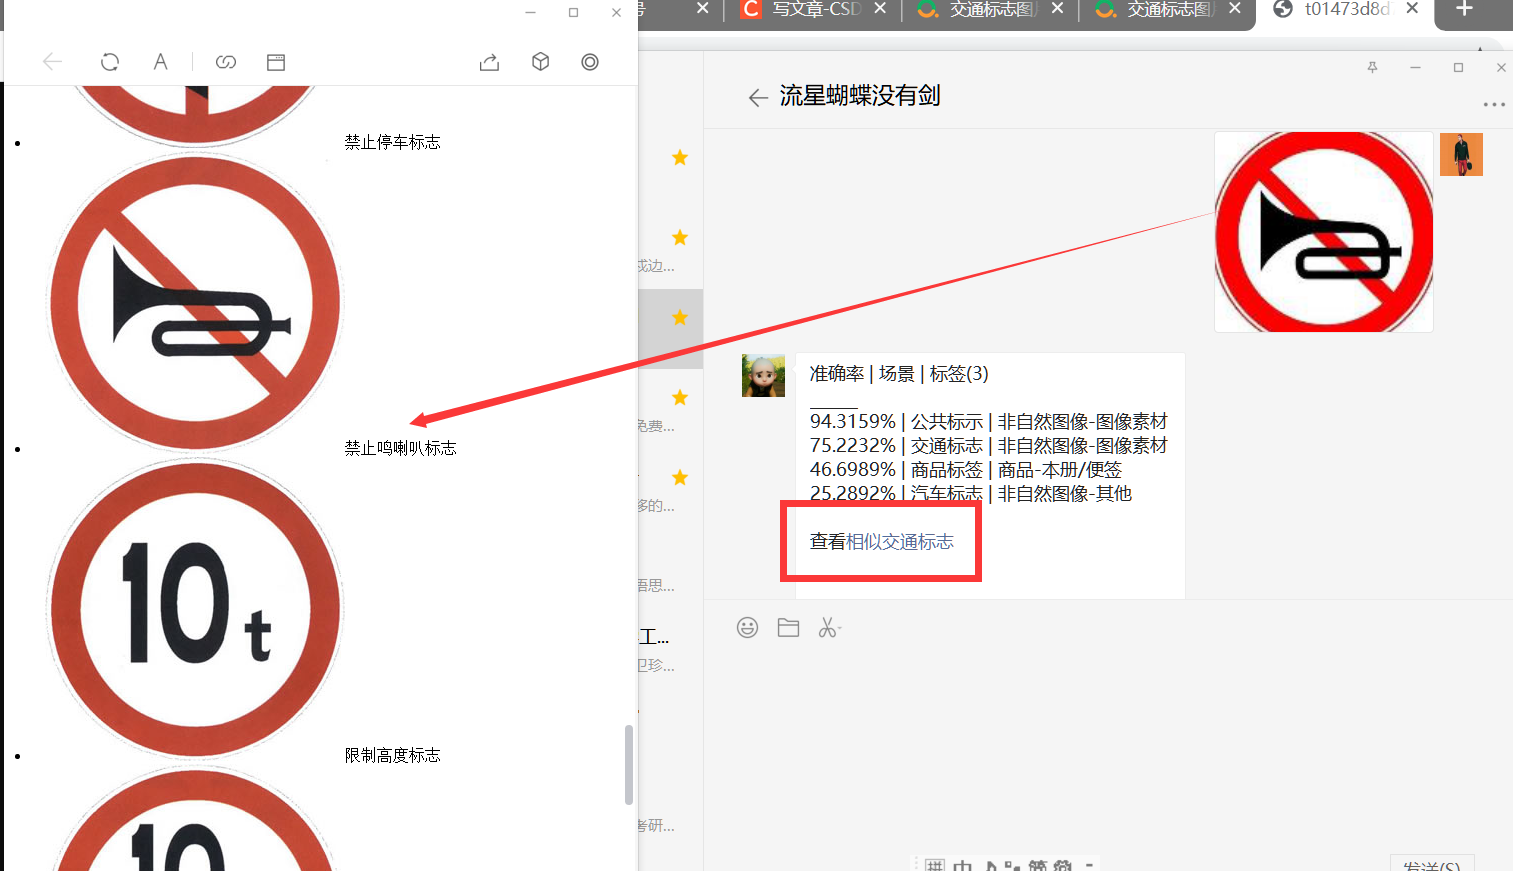
Task: Close the first 交通标志图 tab
Action: tap(1058, 8)
